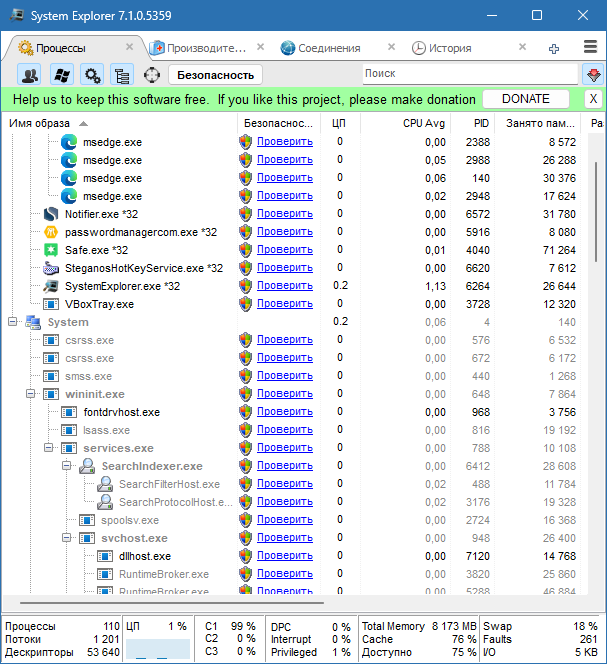Click the Безопасность button
This screenshot has height=664, width=607.
[x=215, y=75]
